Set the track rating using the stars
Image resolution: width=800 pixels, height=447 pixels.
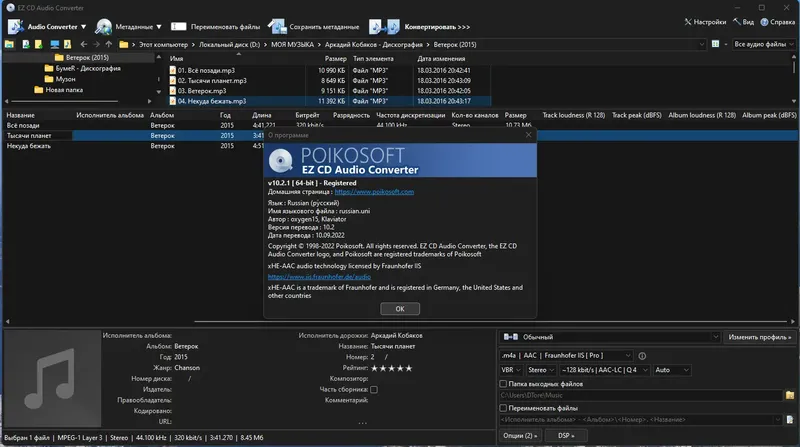392,368
